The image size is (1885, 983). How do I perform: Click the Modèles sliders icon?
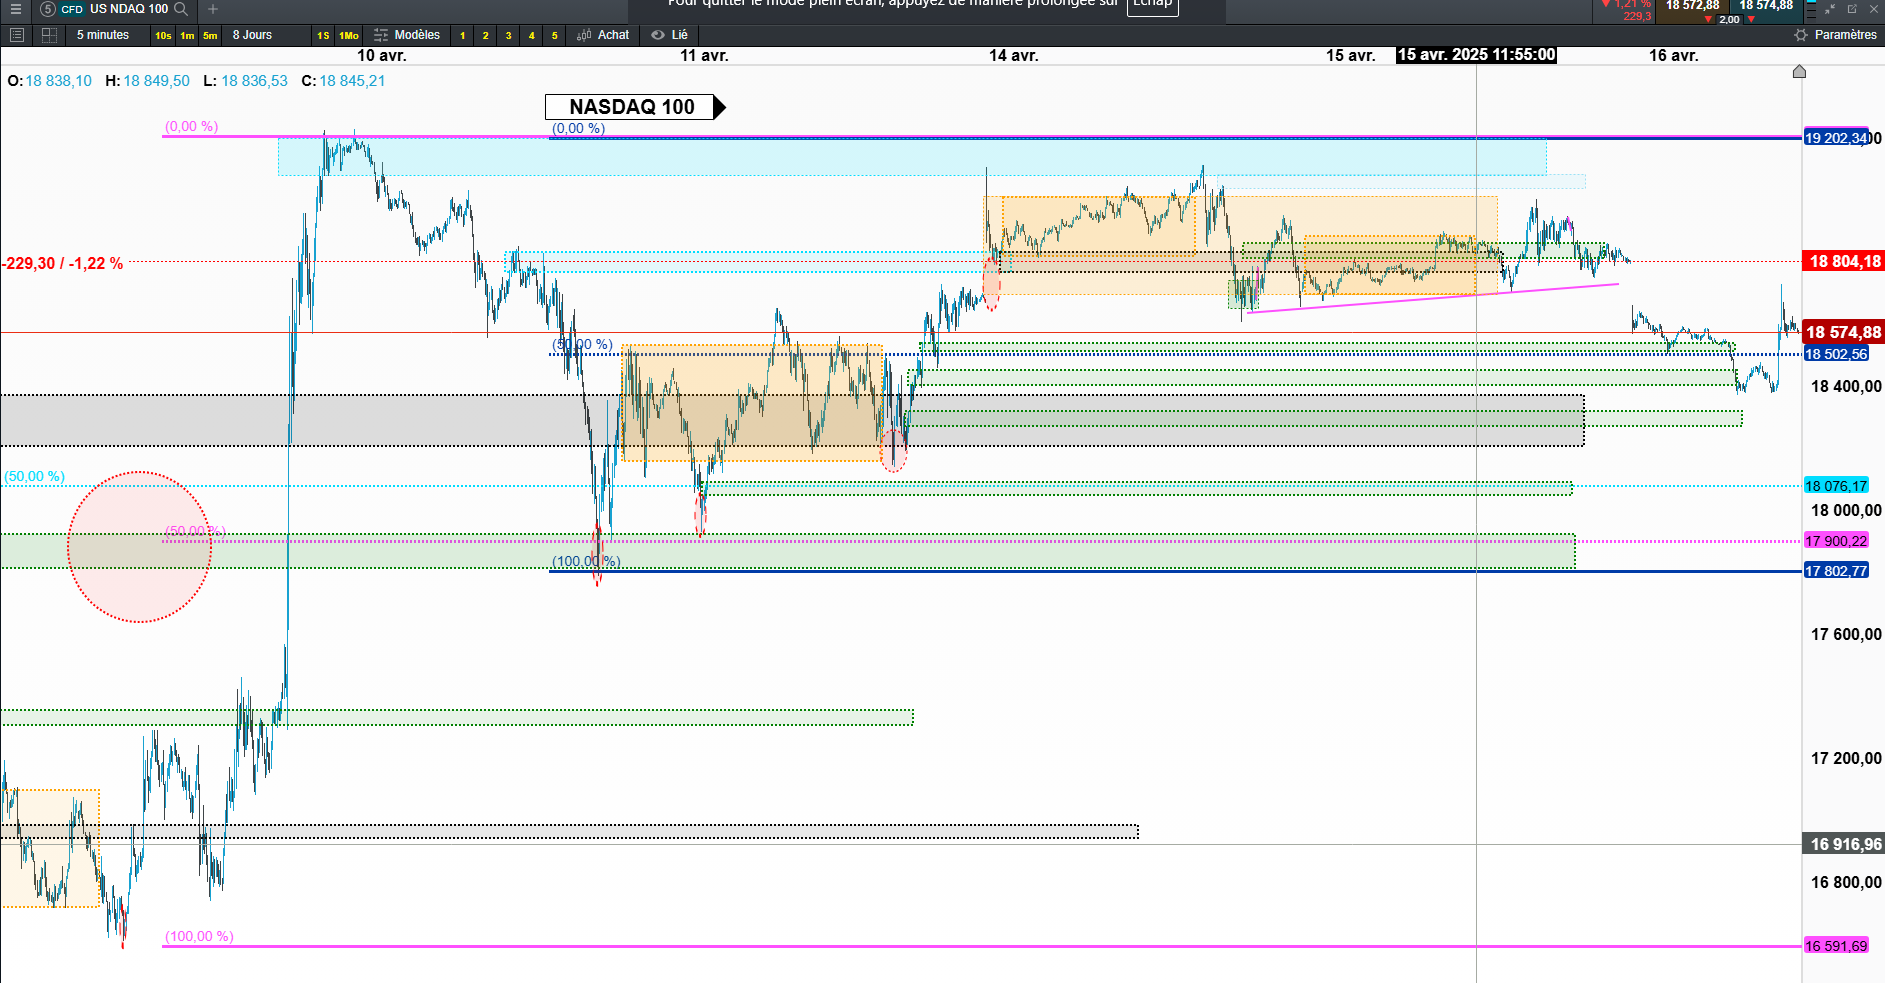click(x=381, y=35)
